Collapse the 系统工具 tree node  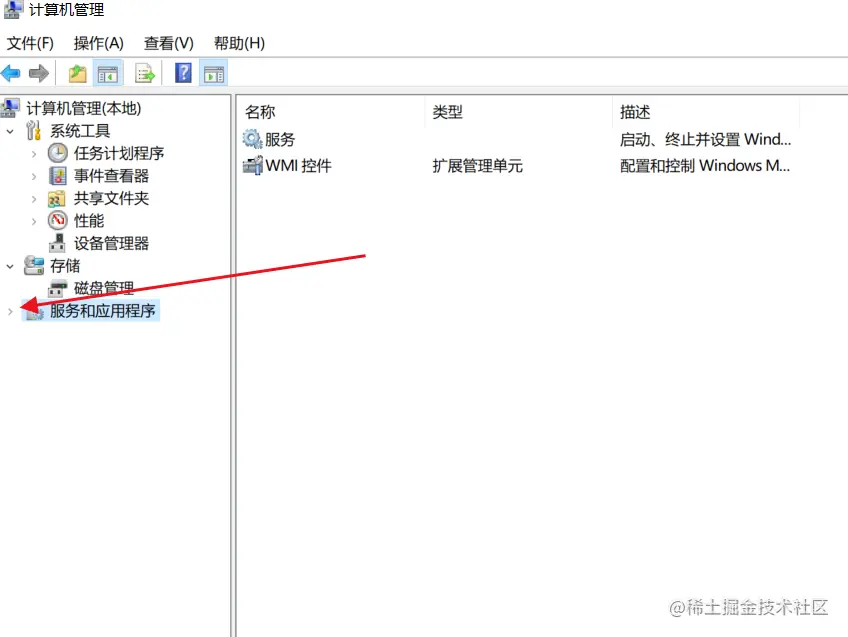(x=10, y=131)
